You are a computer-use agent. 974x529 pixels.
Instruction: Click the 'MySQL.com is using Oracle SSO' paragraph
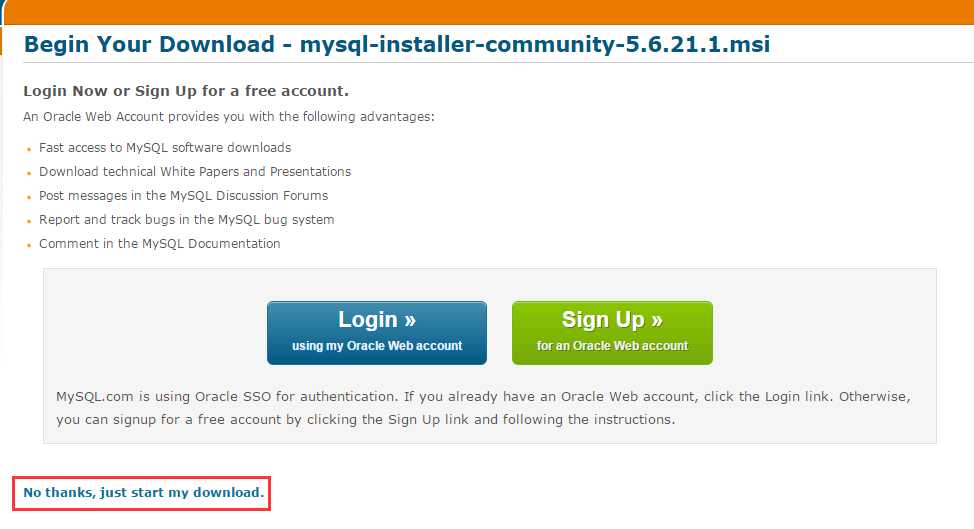483,408
